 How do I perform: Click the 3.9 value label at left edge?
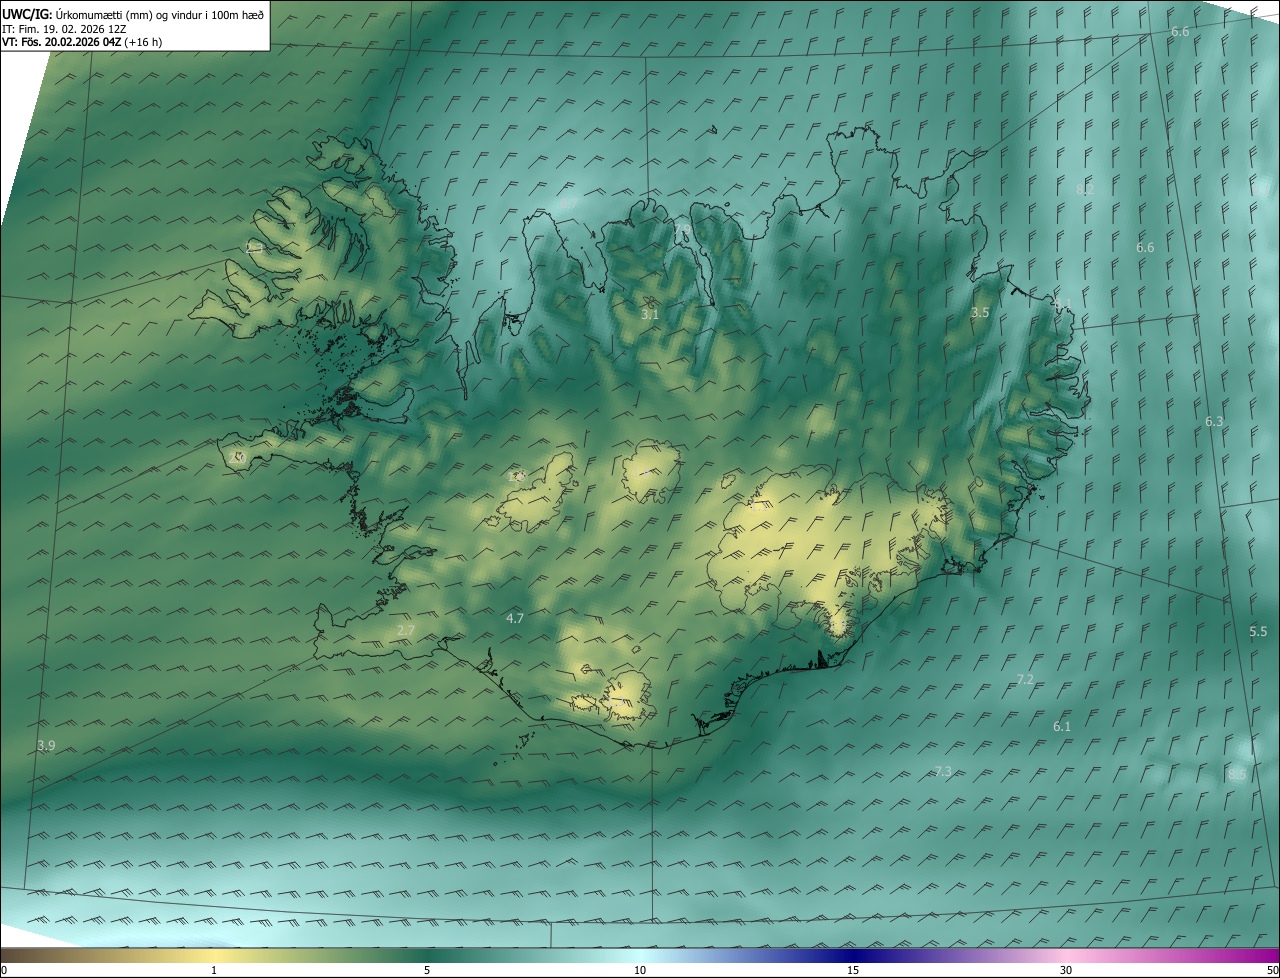[x=46, y=746]
